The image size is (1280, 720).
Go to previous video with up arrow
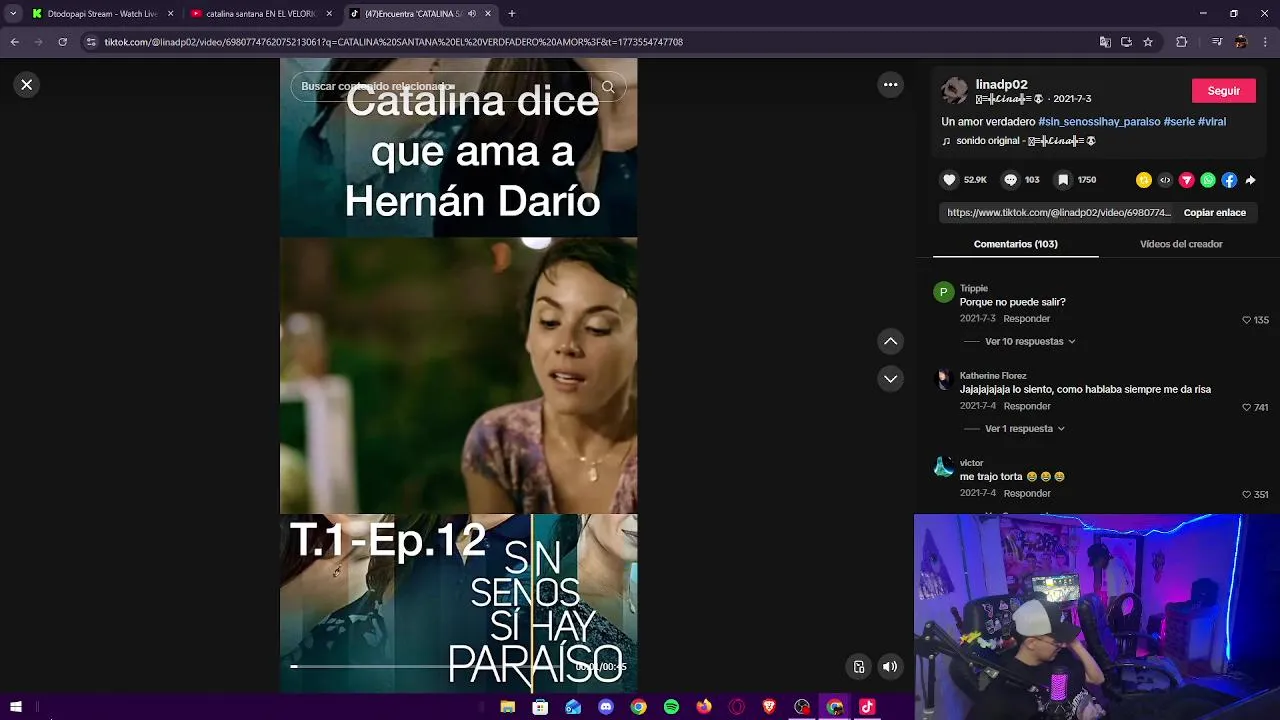(x=890, y=342)
